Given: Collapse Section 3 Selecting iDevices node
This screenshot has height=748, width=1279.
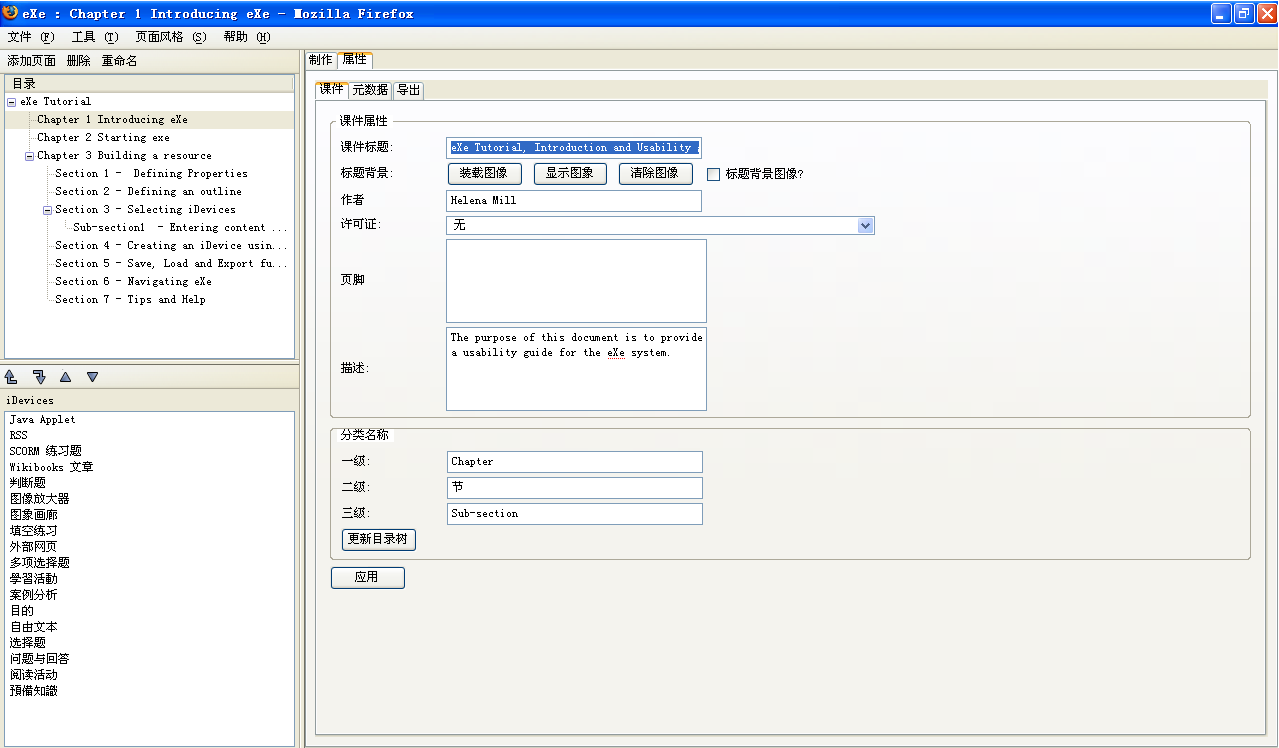Looking at the screenshot, I should tap(47, 210).
